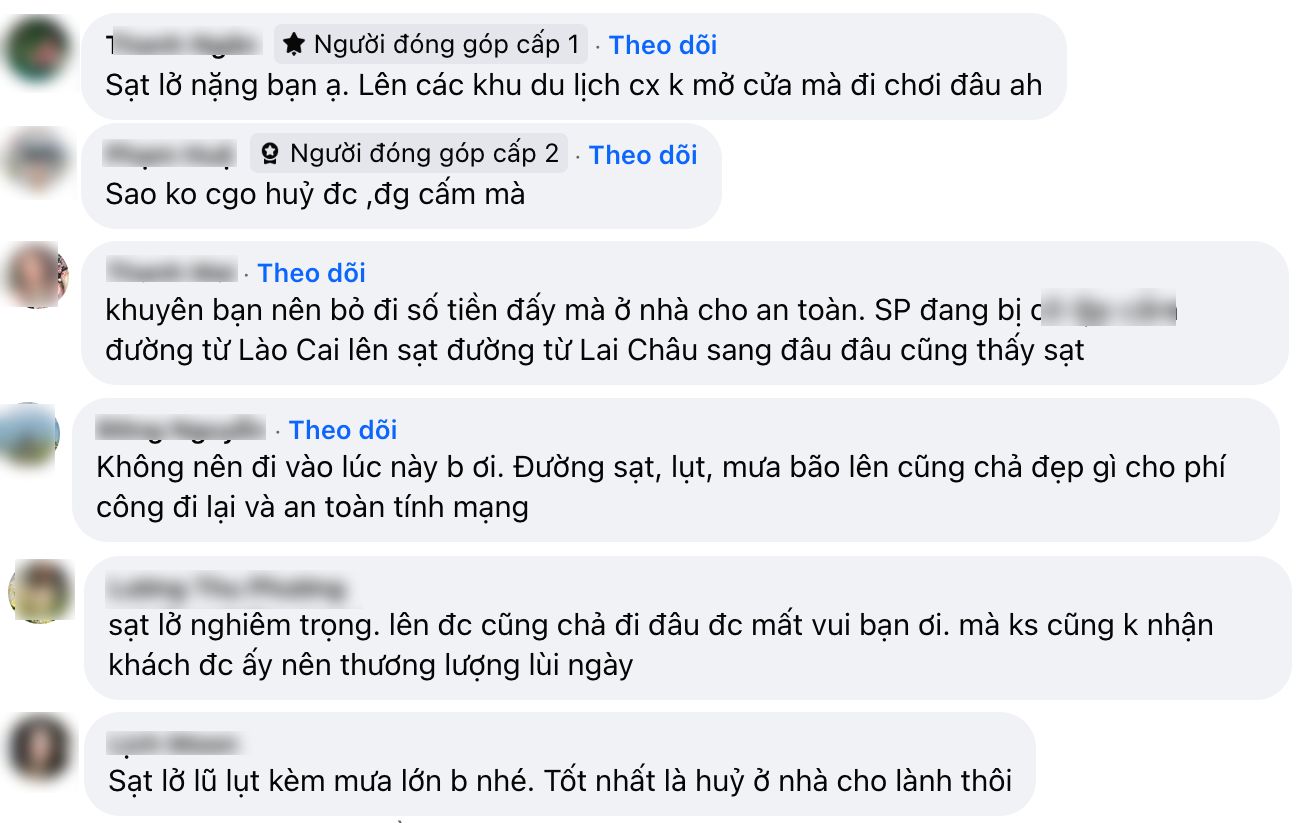Click avatar beside "Không nên đi vào lúc này" comment
The height and width of the screenshot is (823, 1305).
(x=30, y=434)
